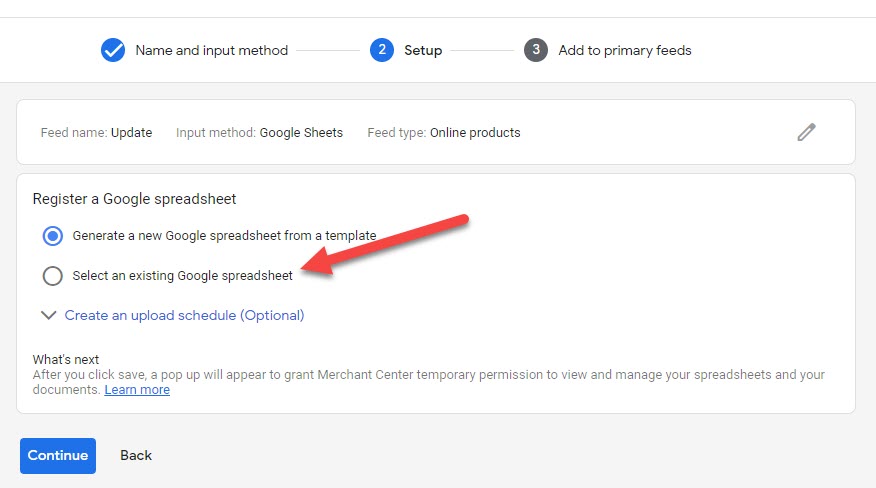Click the pencil edit icon

[x=806, y=132]
